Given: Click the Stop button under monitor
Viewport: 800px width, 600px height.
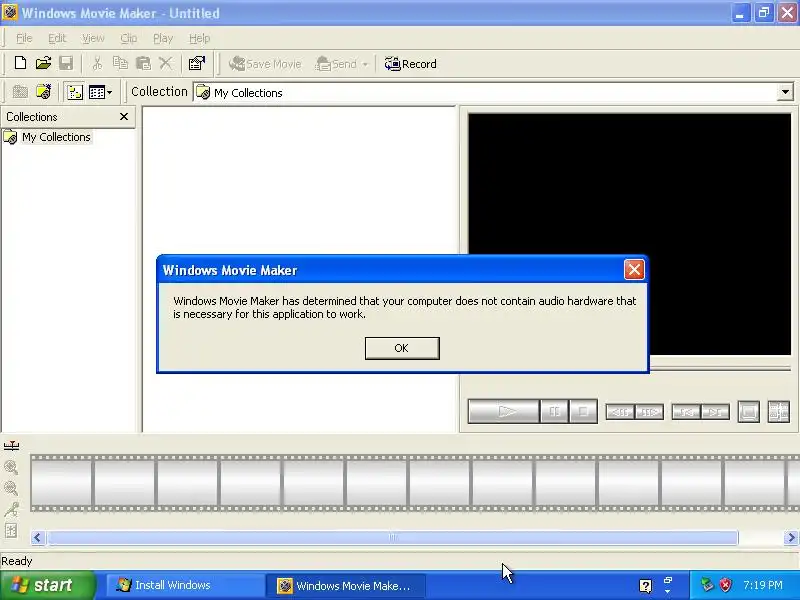Looking at the screenshot, I should (x=583, y=411).
